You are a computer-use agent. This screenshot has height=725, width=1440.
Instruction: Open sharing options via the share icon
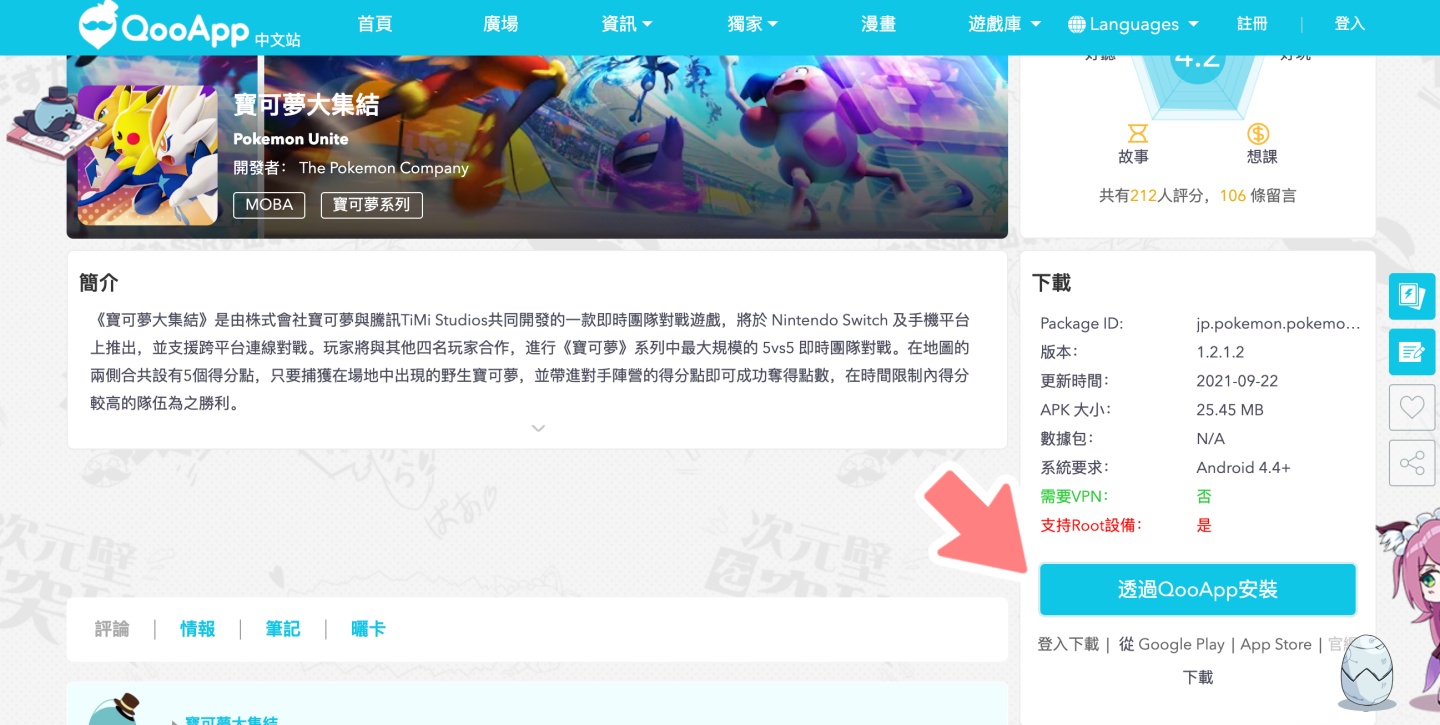(1411, 462)
